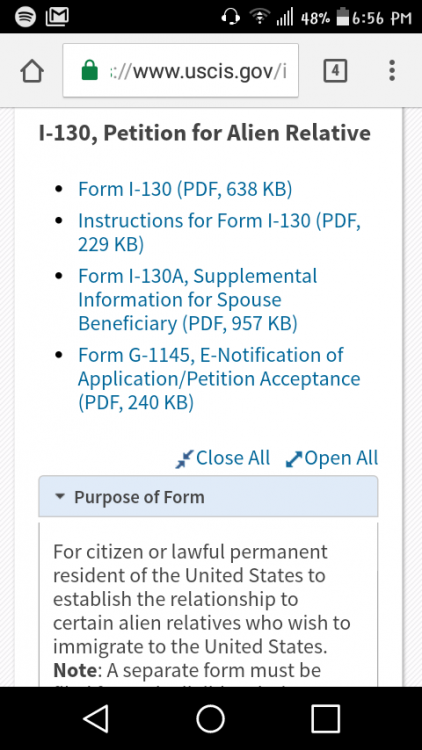Open Form G-1145 E-Notification link
Image resolution: width=422 pixels, height=750 pixels.
click(219, 379)
